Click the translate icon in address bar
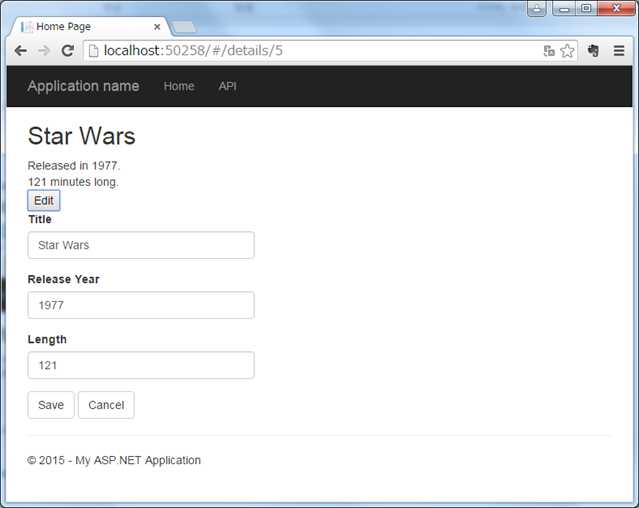 click(549, 51)
